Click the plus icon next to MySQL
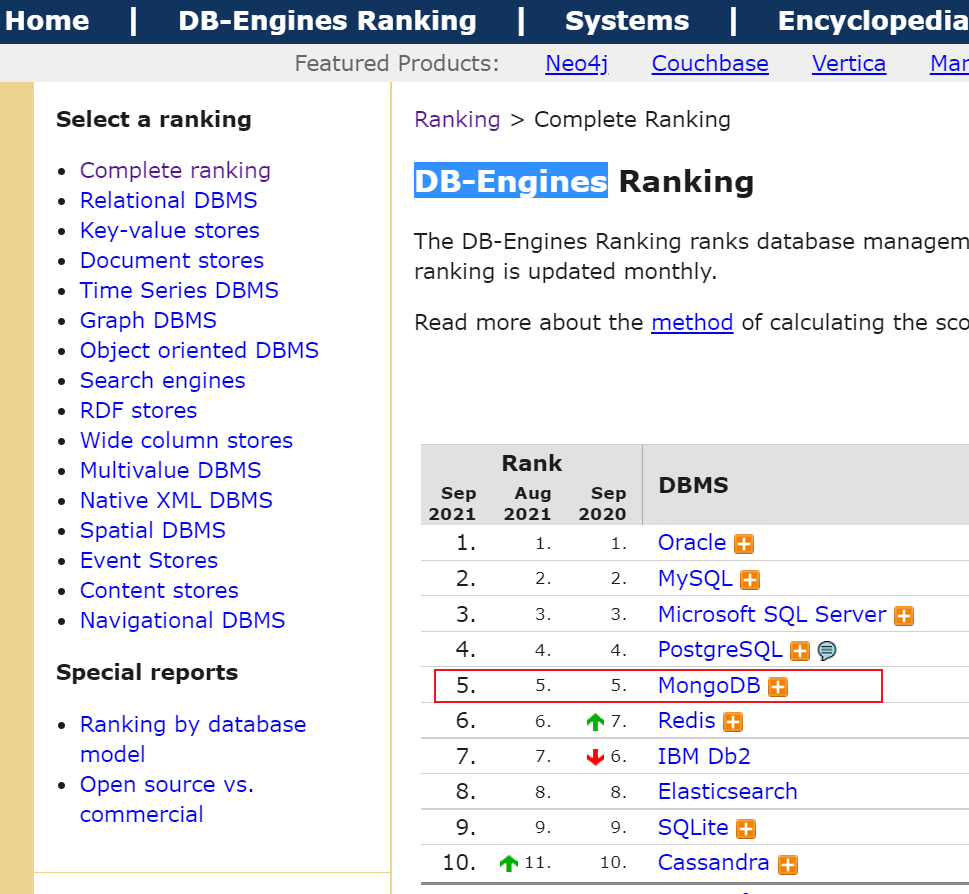This screenshot has height=894, width=969. [x=750, y=580]
